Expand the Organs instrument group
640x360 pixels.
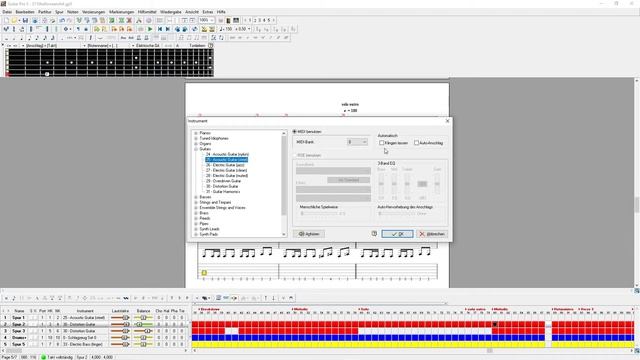(x=196, y=144)
